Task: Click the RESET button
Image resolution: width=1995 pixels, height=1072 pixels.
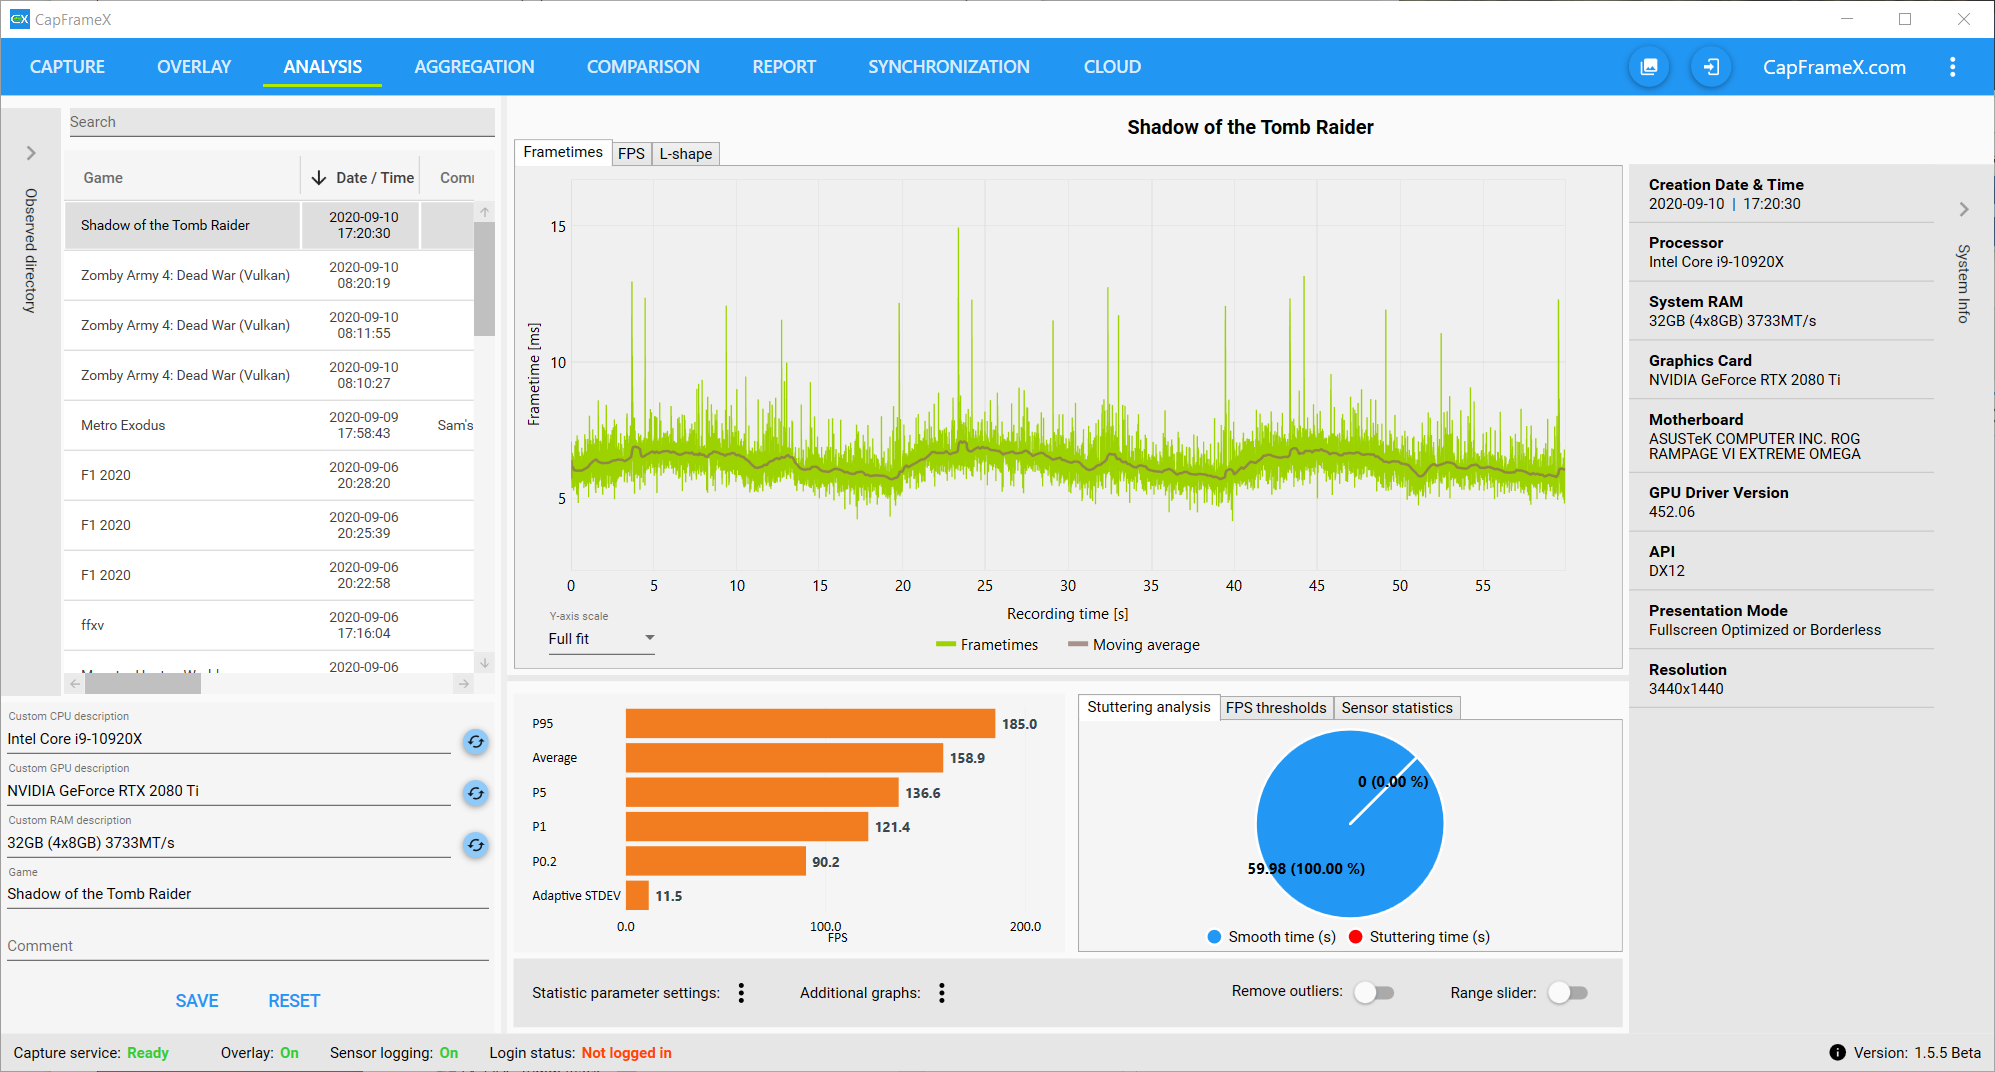Action: click(x=294, y=1001)
